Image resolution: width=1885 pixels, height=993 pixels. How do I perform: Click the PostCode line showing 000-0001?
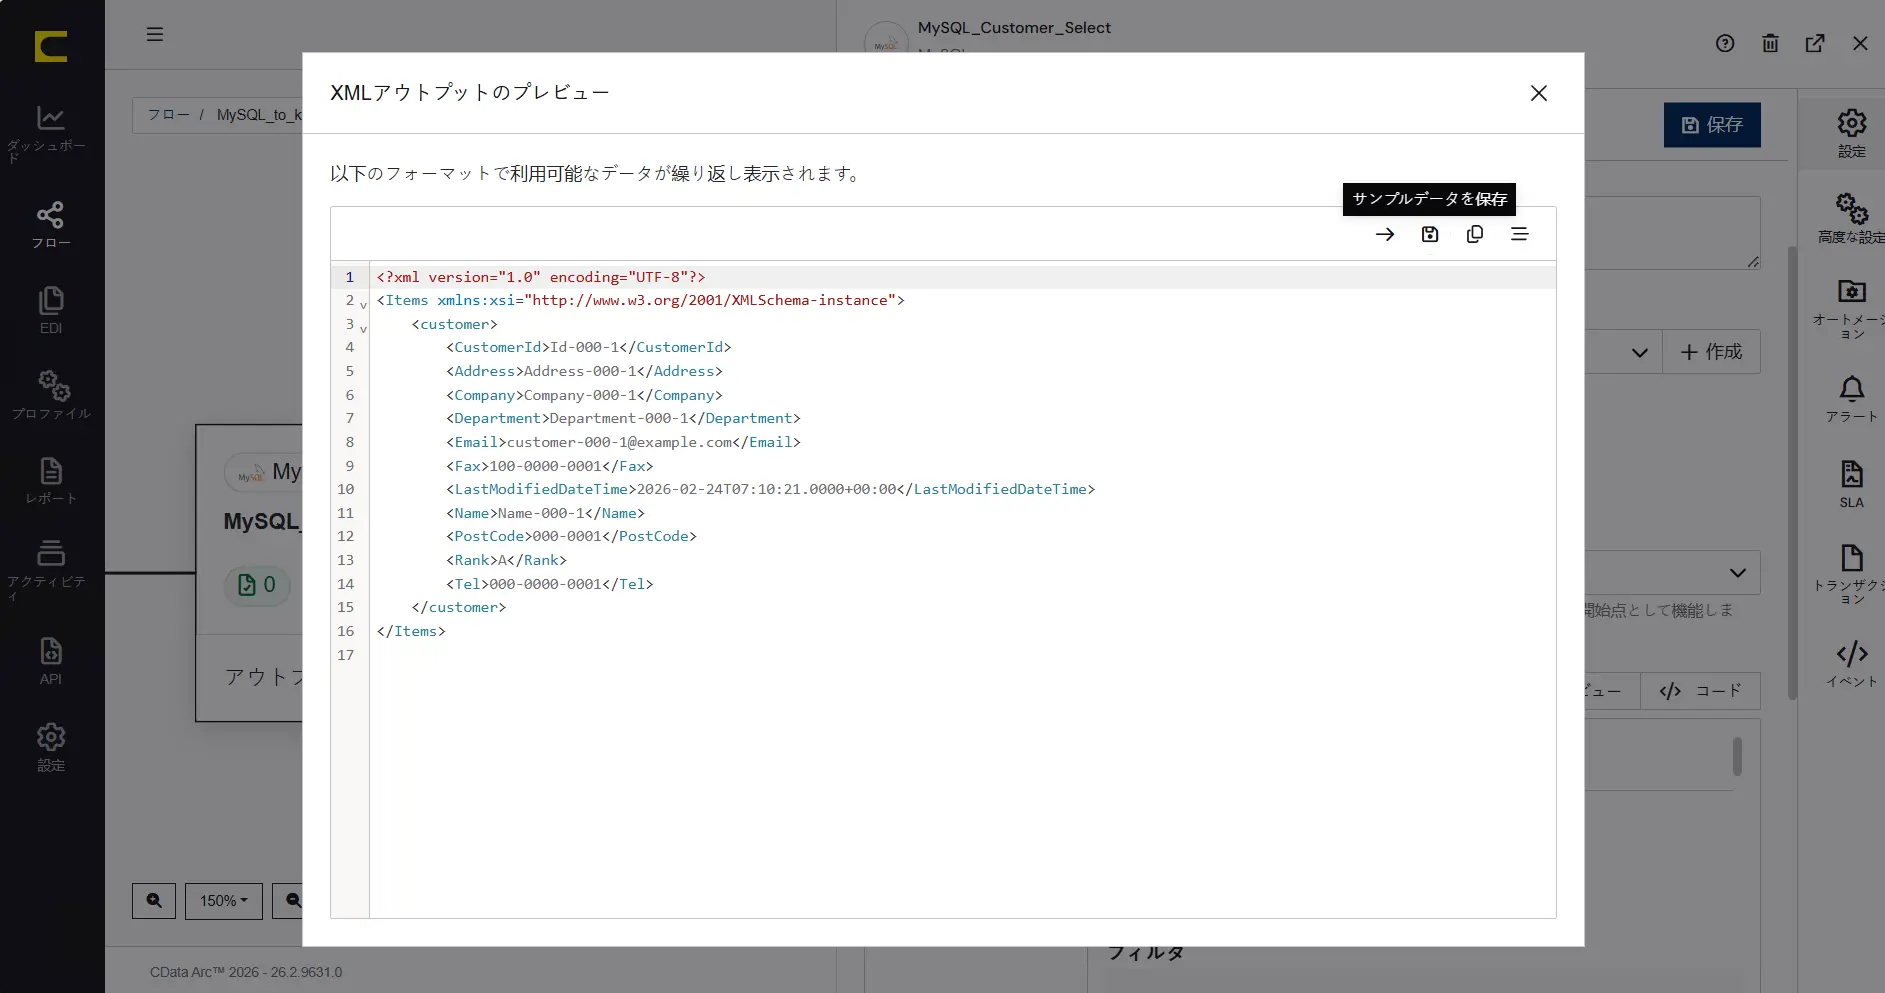click(571, 536)
